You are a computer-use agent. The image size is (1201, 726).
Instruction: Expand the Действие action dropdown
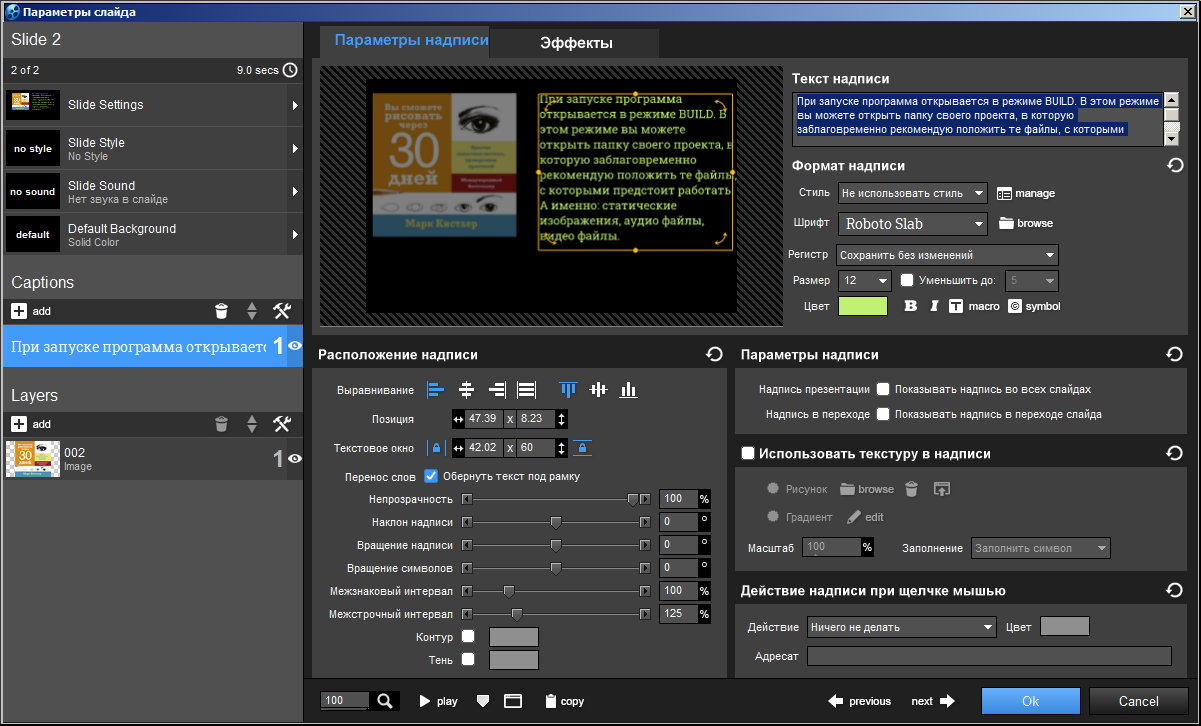pos(901,627)
